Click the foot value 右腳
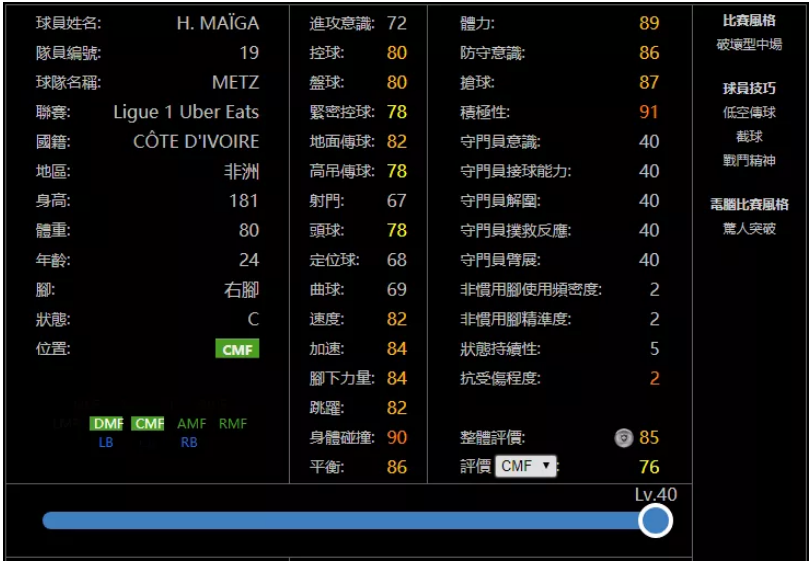This screenshot has height=563, width=810. coord(242,290)
